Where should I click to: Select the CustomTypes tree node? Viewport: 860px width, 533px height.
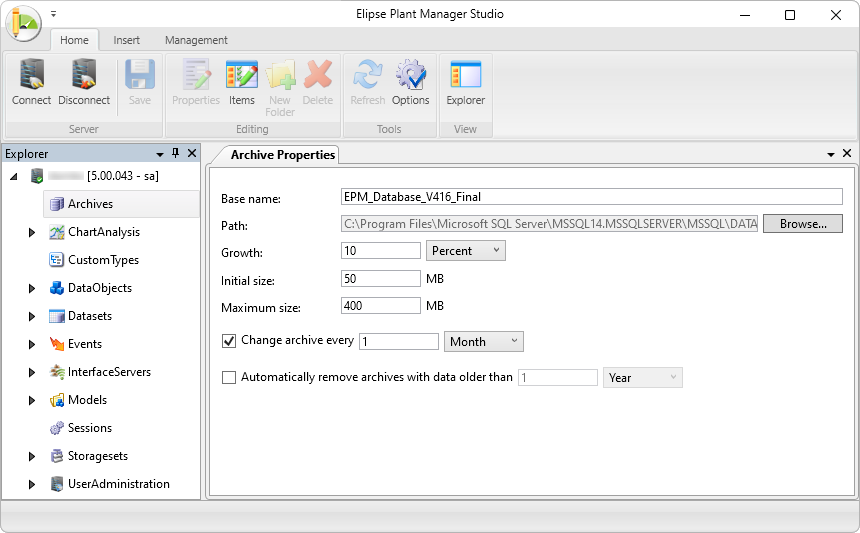point(102,260)
